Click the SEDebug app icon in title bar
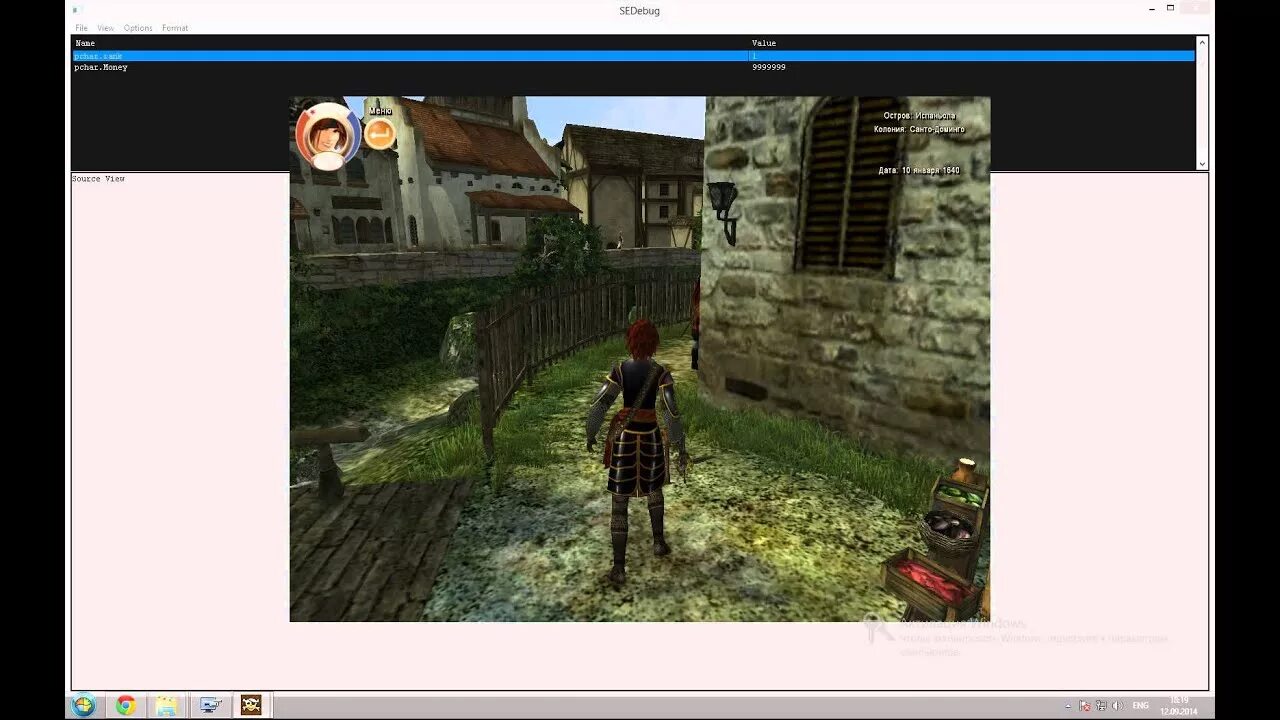This screenshot has width=1280, height=720. (76, 10)
